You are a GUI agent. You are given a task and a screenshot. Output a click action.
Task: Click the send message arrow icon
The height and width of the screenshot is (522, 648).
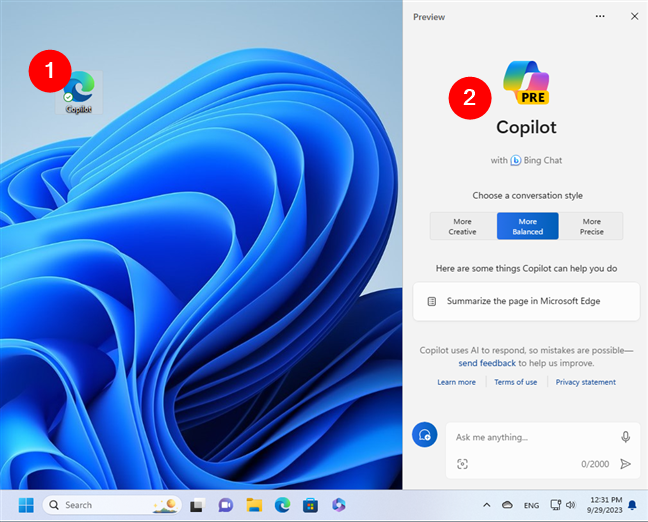click(x=625, y=464)
